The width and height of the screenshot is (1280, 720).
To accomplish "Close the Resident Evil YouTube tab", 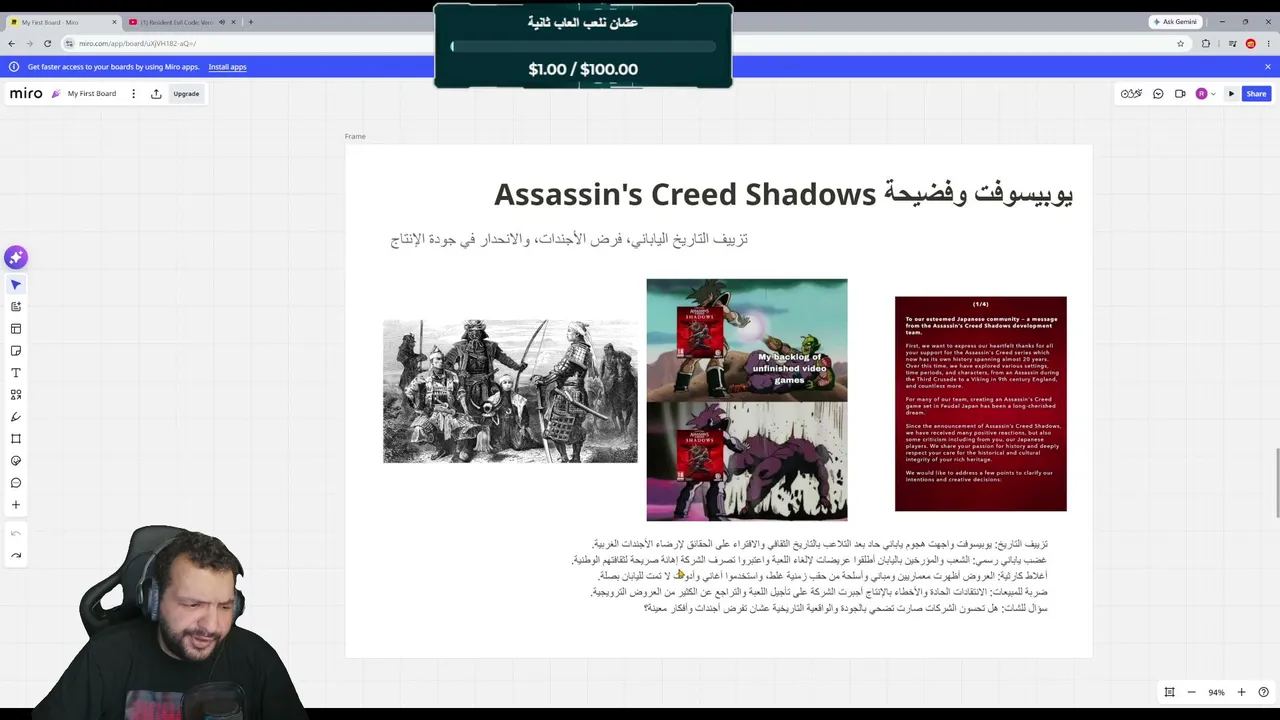I will 234,22.
